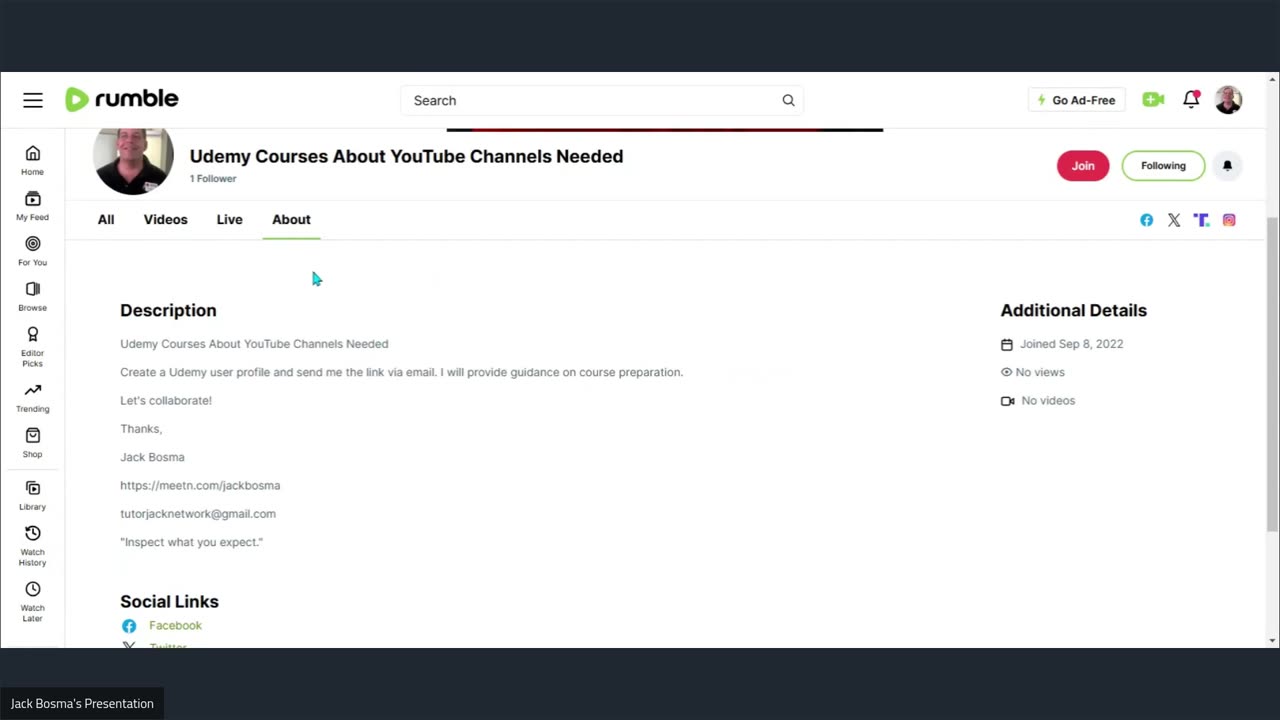Click the meetn.com/jackbosma link text
Viewport: 1280px width, 720px height.
200,485
